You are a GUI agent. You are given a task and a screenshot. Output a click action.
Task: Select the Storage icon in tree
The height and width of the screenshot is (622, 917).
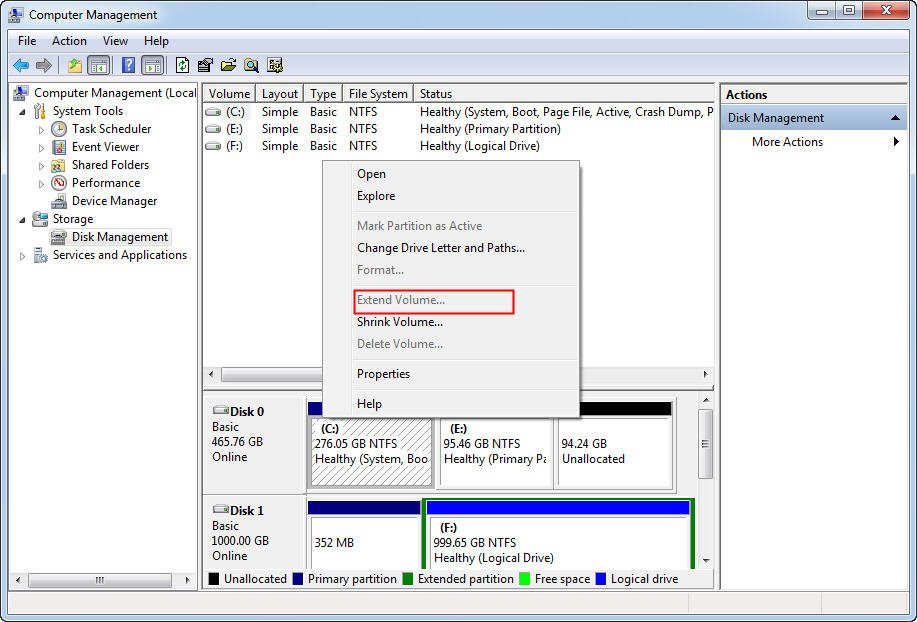(x=40, y=219)
